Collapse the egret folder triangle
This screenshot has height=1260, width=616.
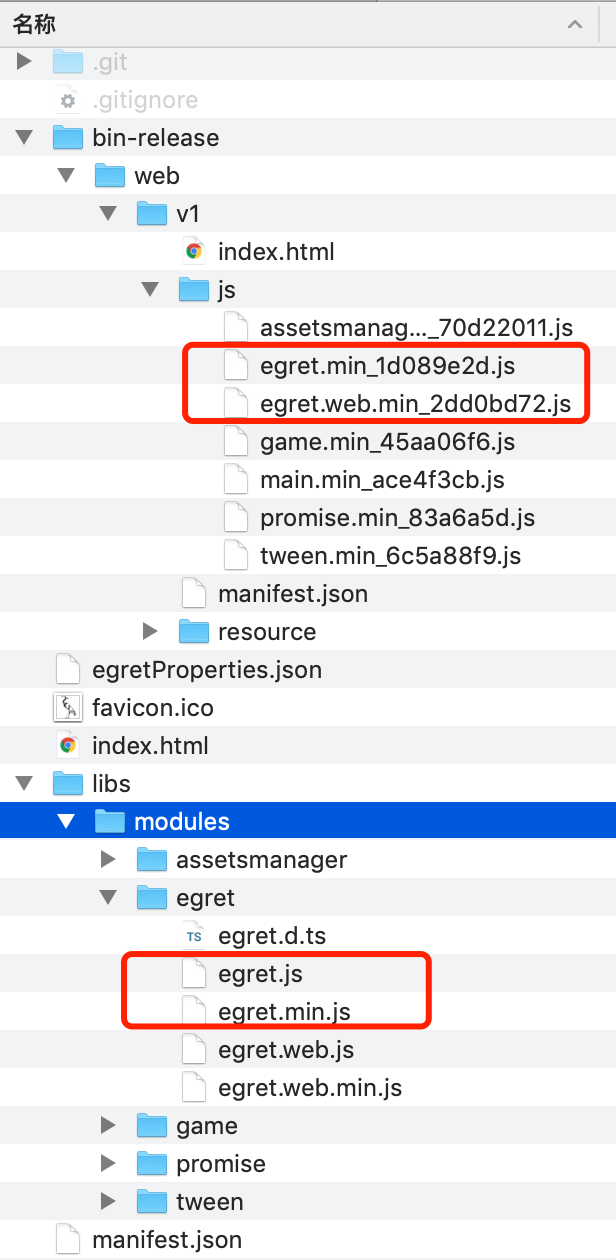[x=109, y=898]
